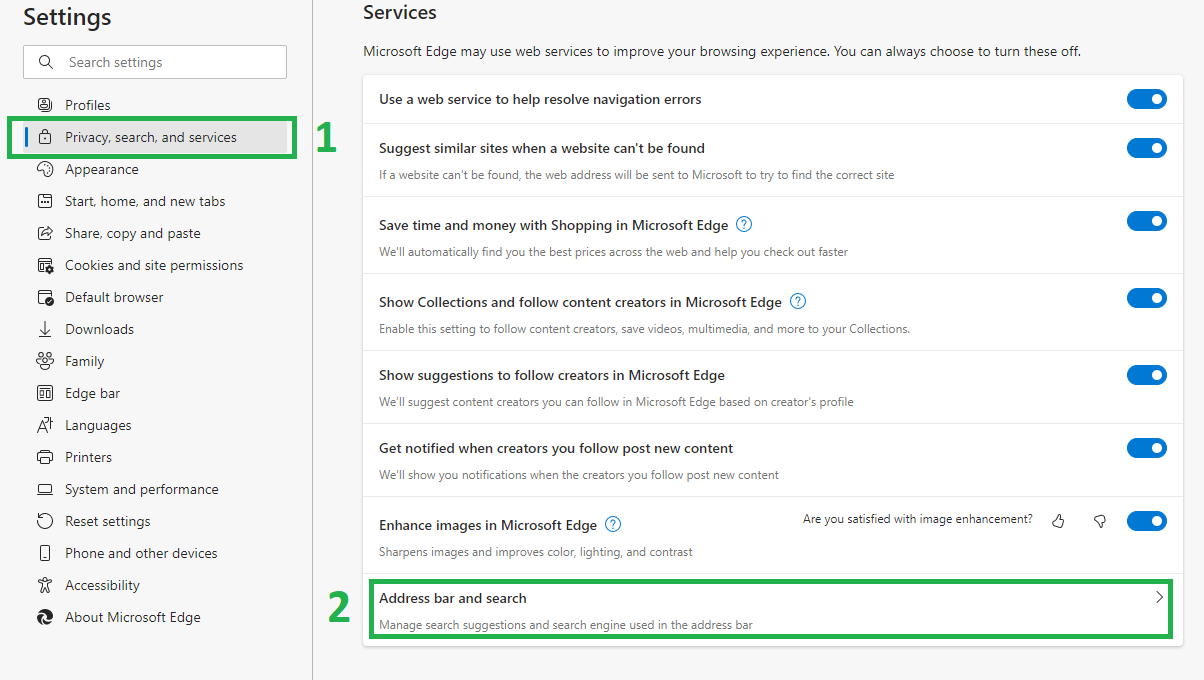Open Address bar and search settings
Image resolution: width=1204 pixels, height=680 pixels.
(770, 609)
